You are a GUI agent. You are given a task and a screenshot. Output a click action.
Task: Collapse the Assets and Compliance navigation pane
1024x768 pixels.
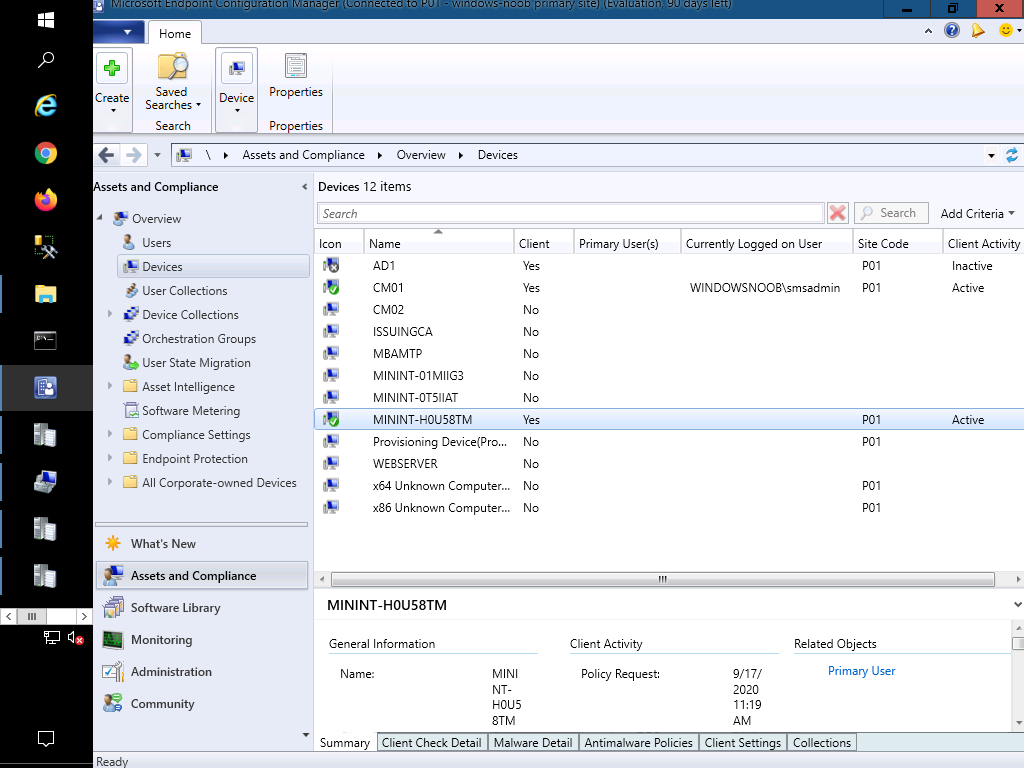[x=304, y=187]
